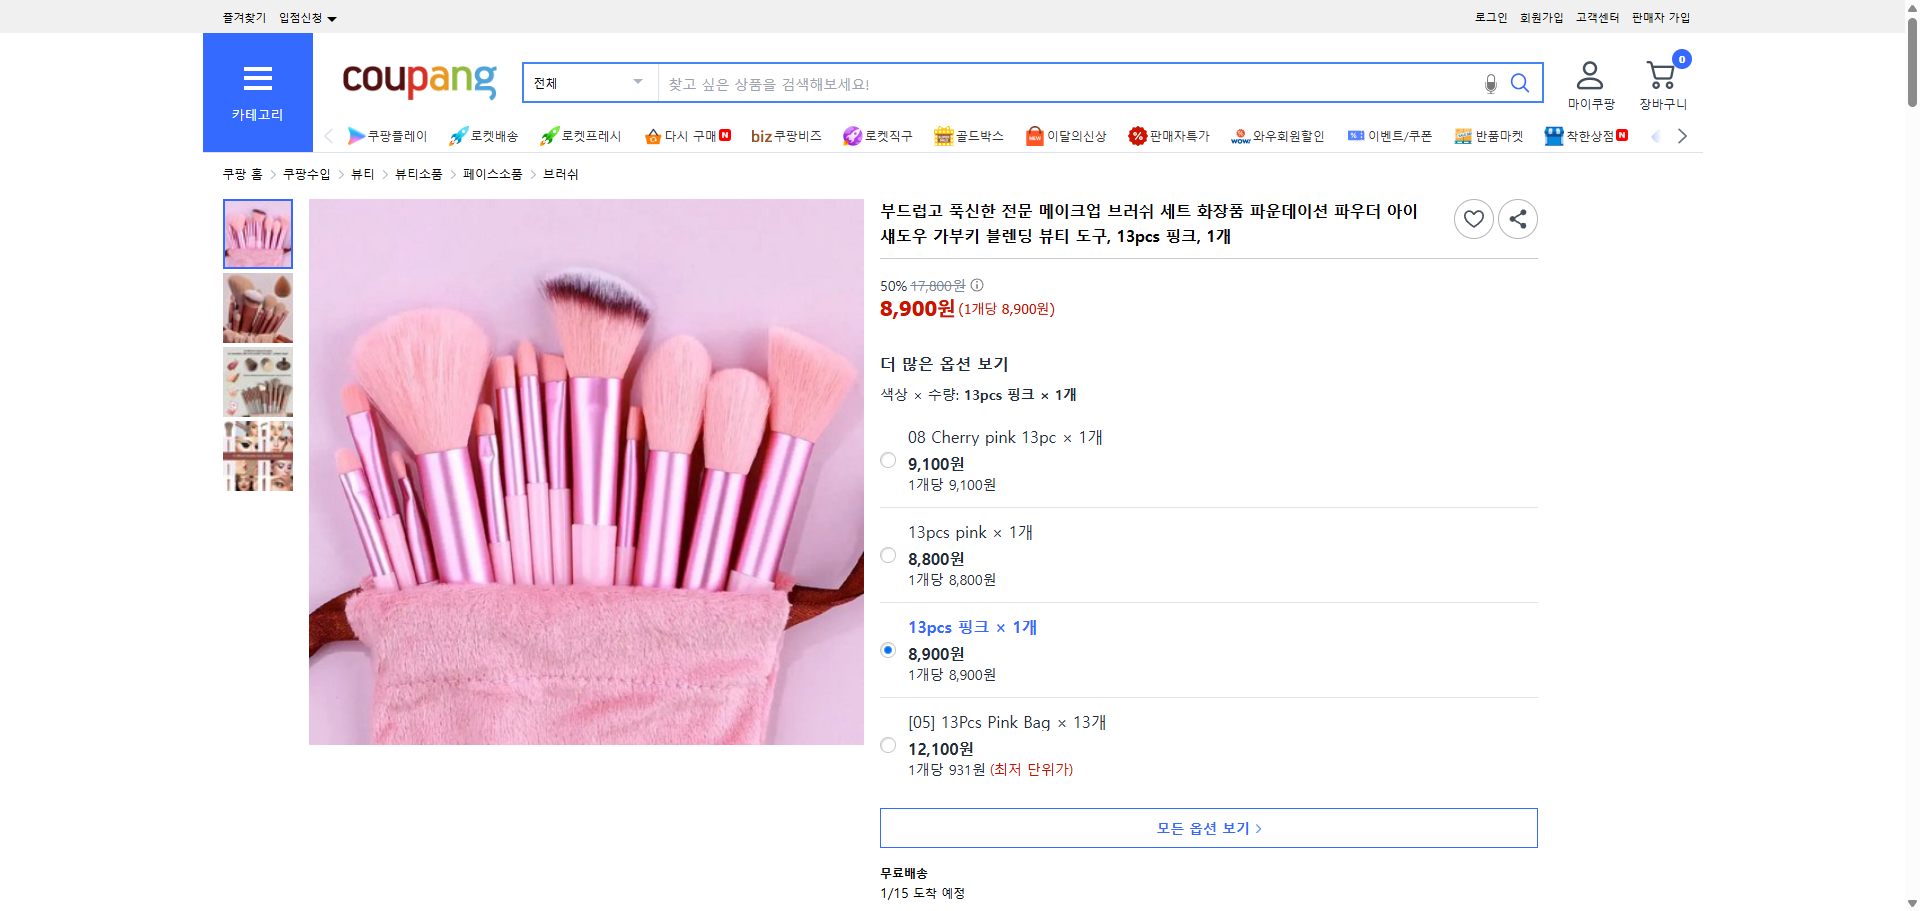Viewport: 1920px width, 911px height.
Task: Click the price discount info icon
Action: click(x=977, y=286)
